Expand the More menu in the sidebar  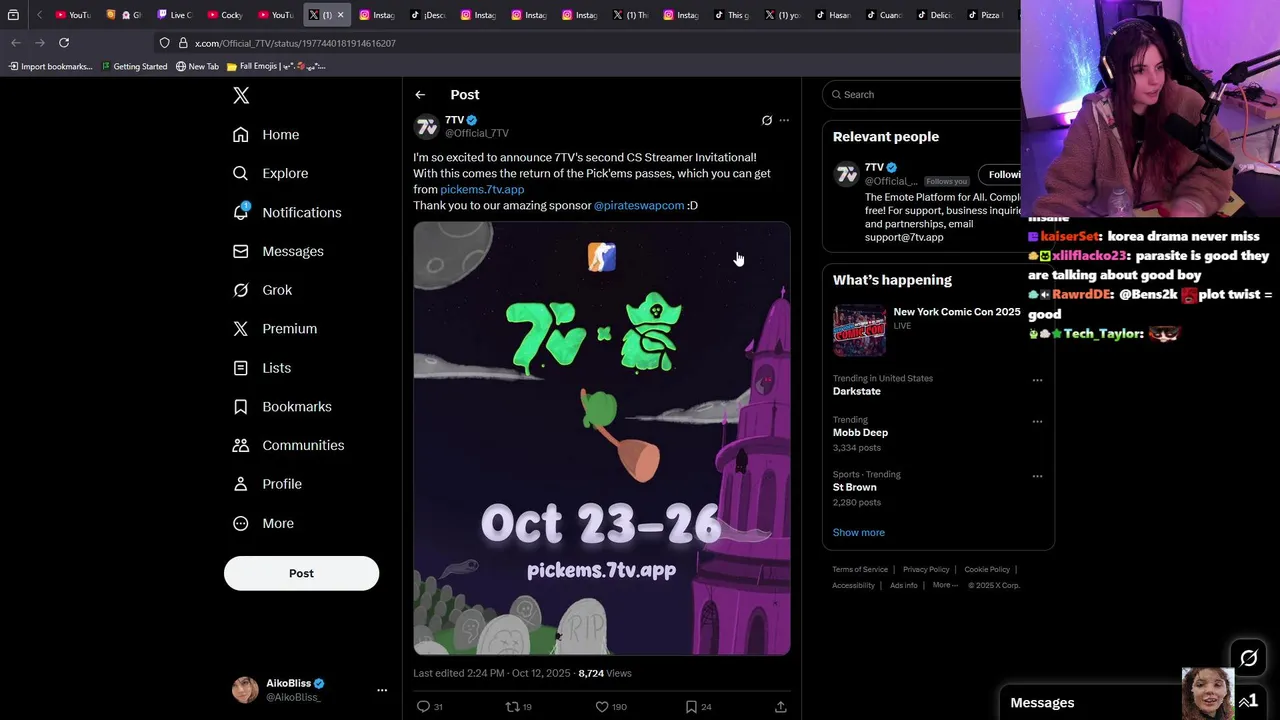(263, 523)
